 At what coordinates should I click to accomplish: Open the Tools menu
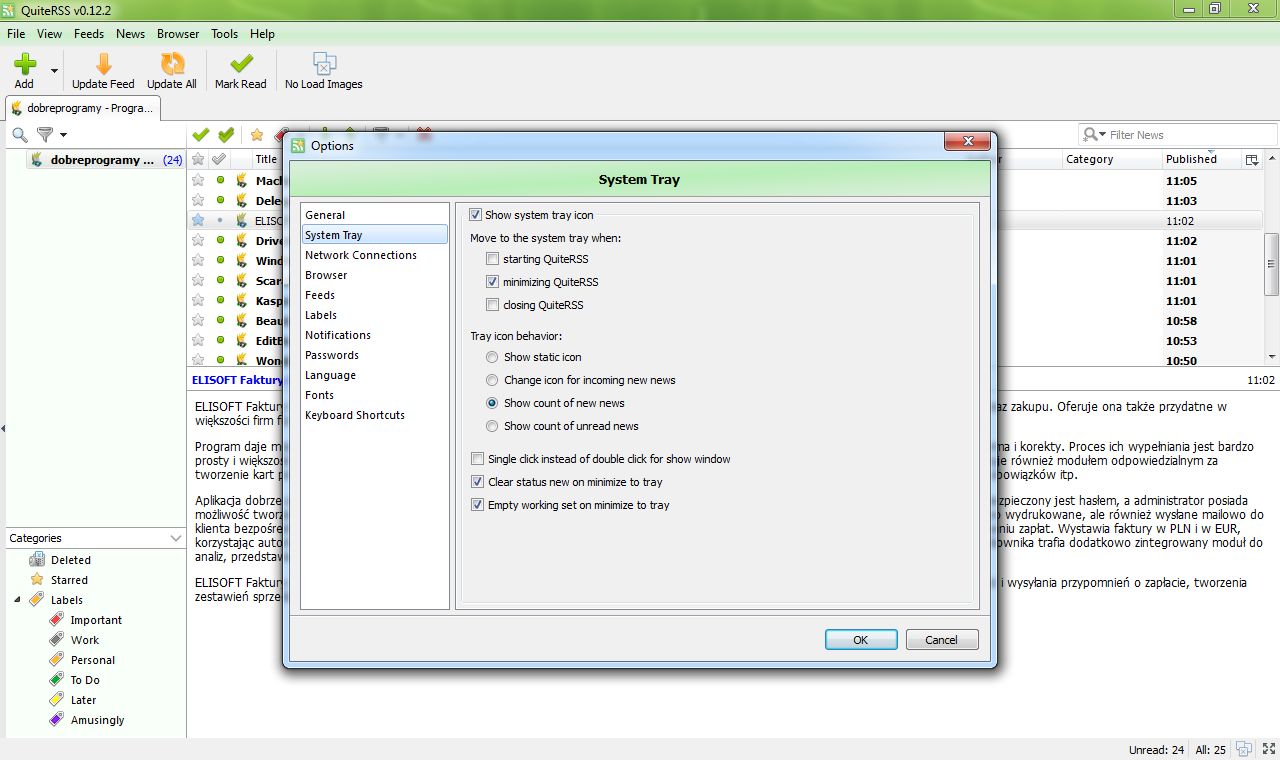pos(224,33)
